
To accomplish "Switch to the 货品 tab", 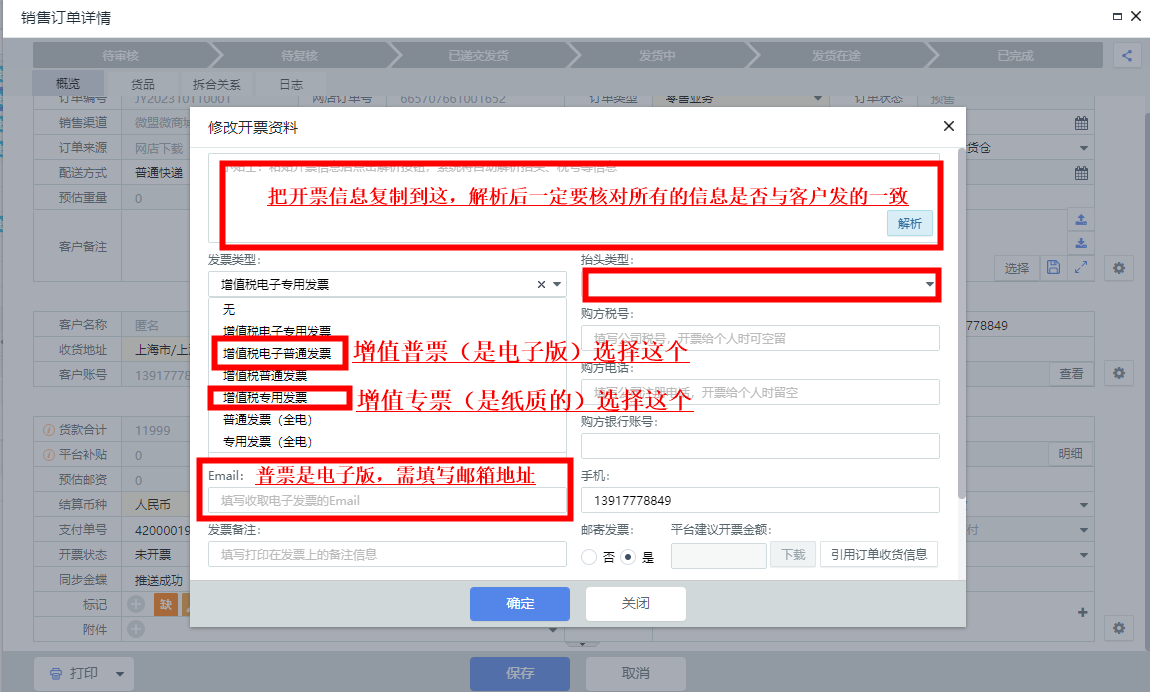I will click(143, 85).
